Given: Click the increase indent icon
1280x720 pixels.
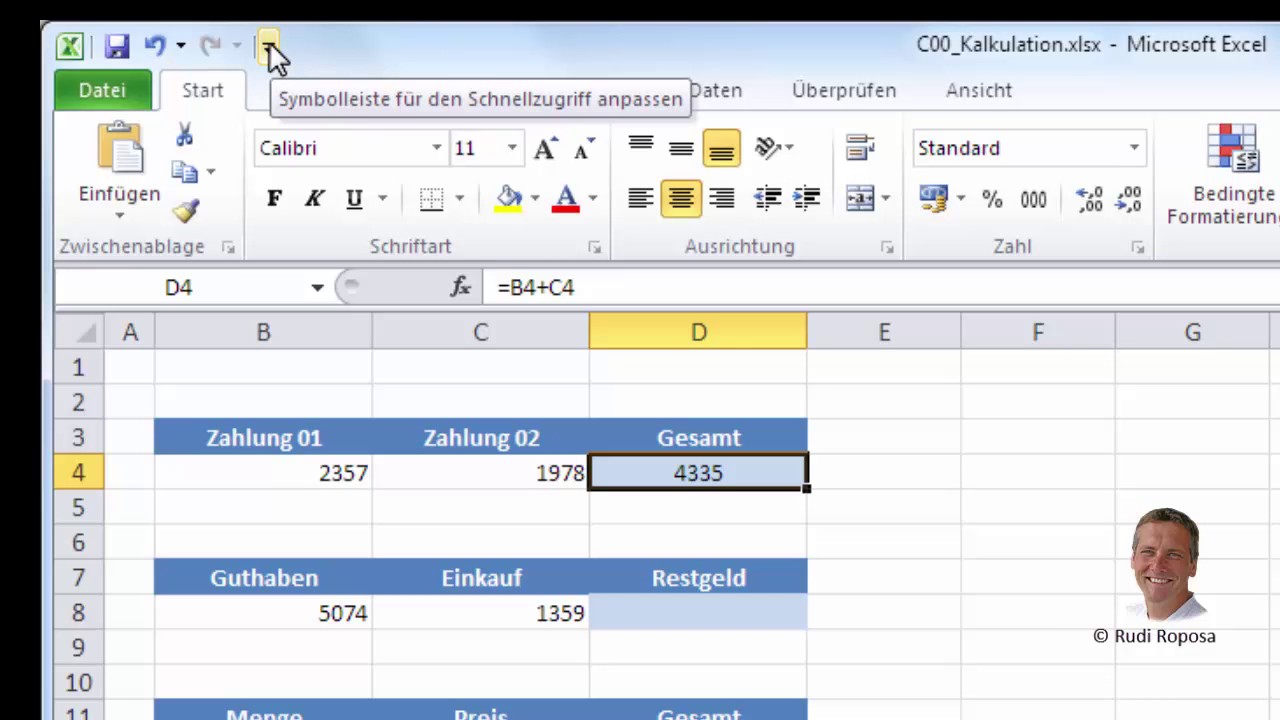Looking at the screenshot, I should pyautogui.click(x=806, y=198).
